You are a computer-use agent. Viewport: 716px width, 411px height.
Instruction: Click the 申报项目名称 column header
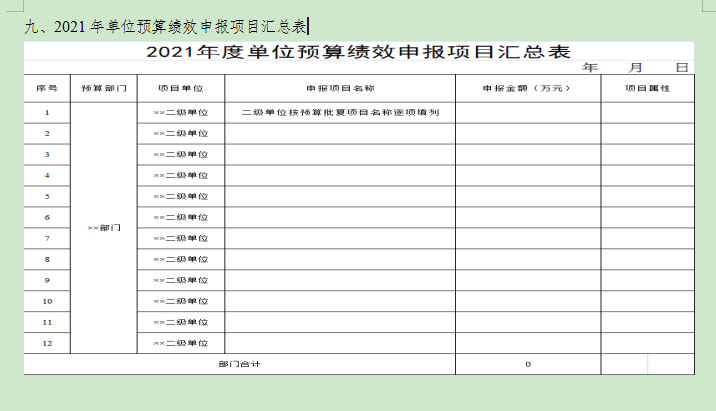tap(340, 88)
